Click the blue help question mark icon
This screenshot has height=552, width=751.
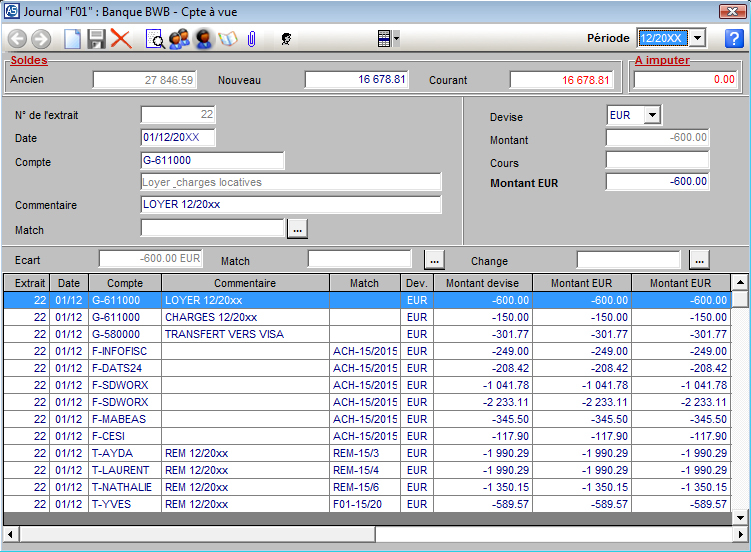[x=734, y=39]
